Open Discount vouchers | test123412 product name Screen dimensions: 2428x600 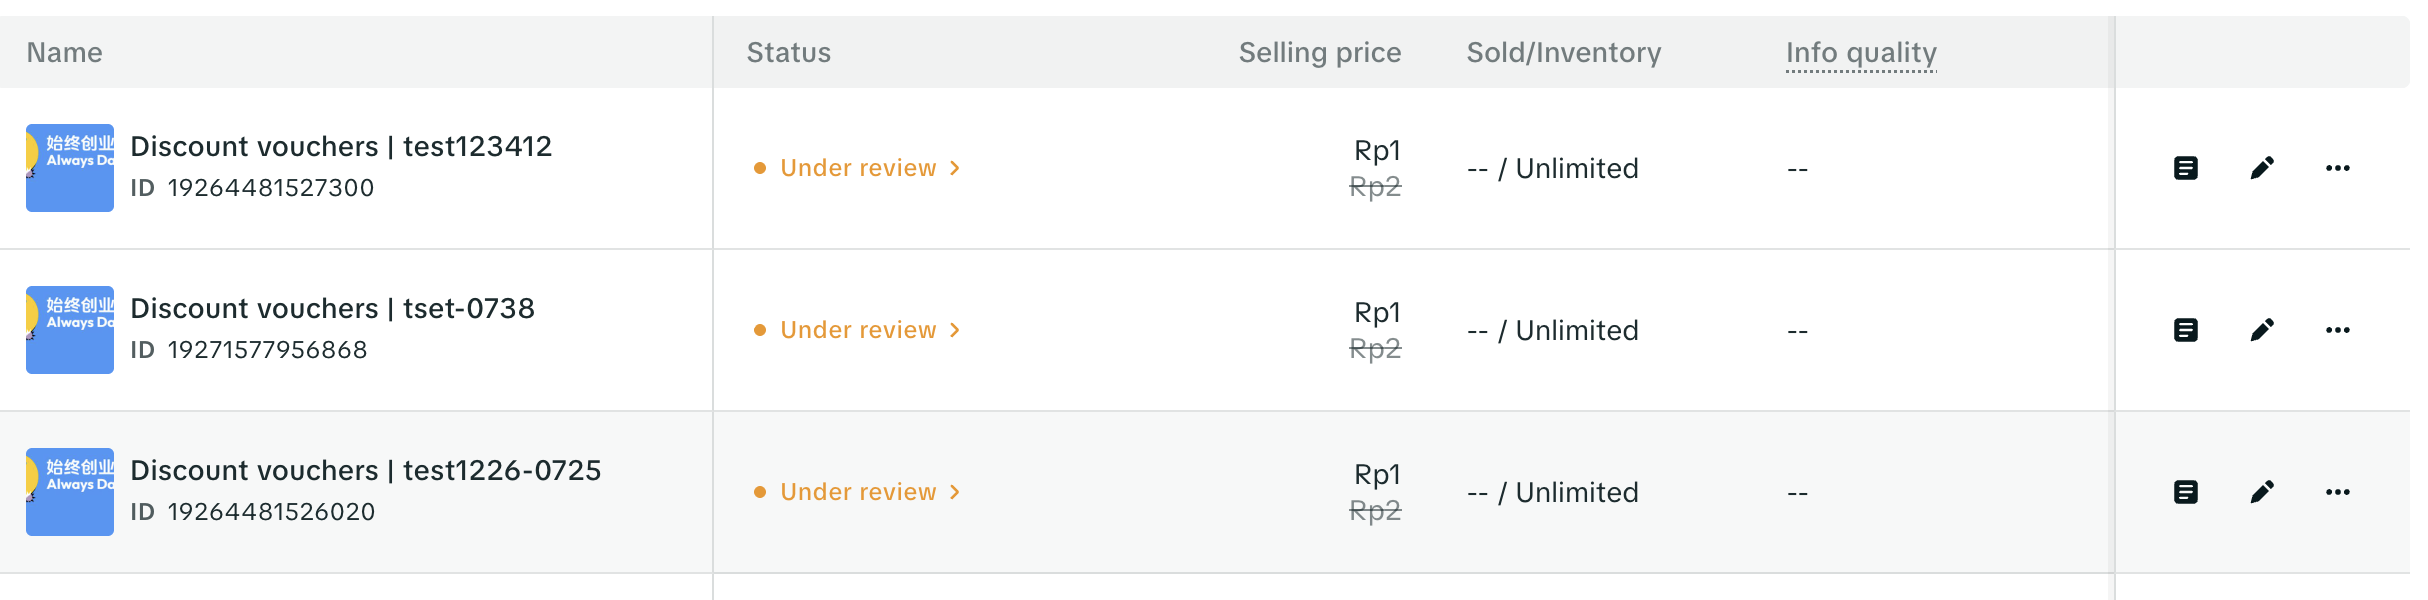pos(341,147)
